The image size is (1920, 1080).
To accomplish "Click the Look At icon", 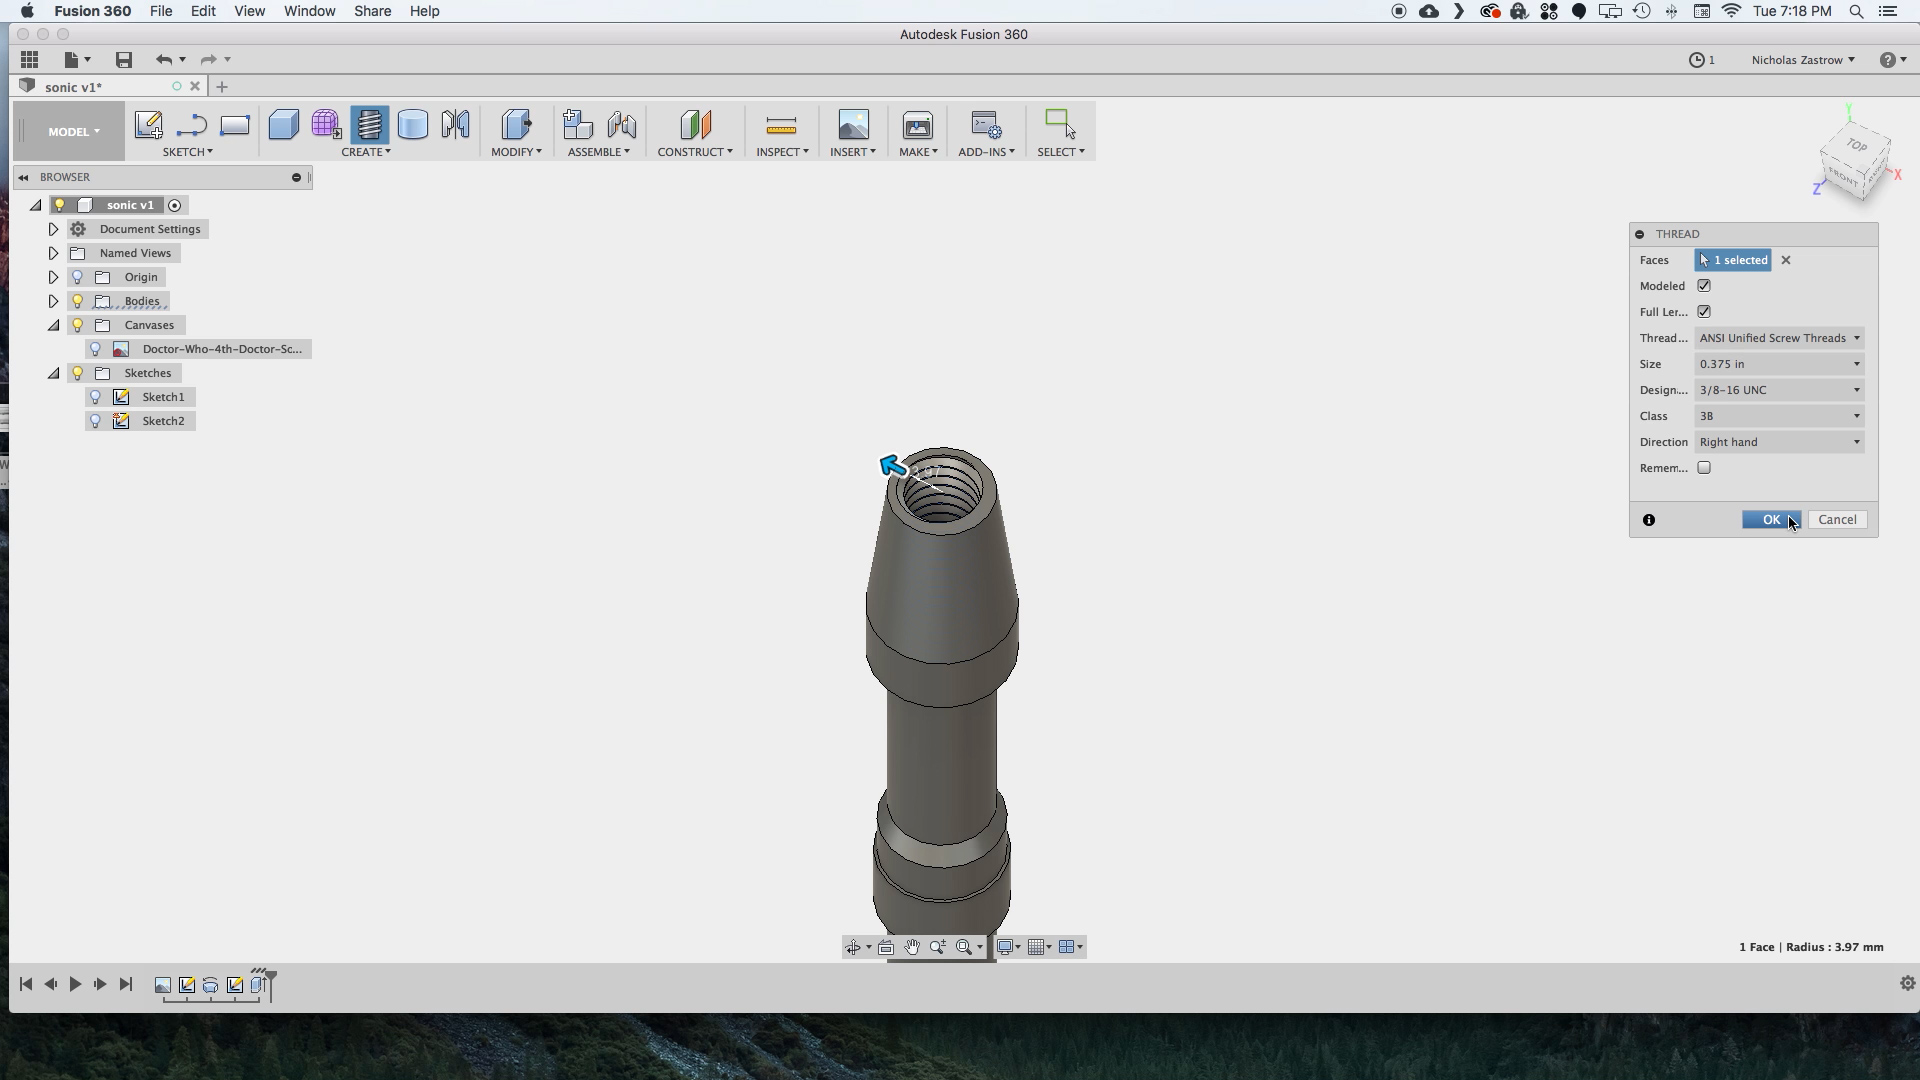I will click(x=886, y=947).
